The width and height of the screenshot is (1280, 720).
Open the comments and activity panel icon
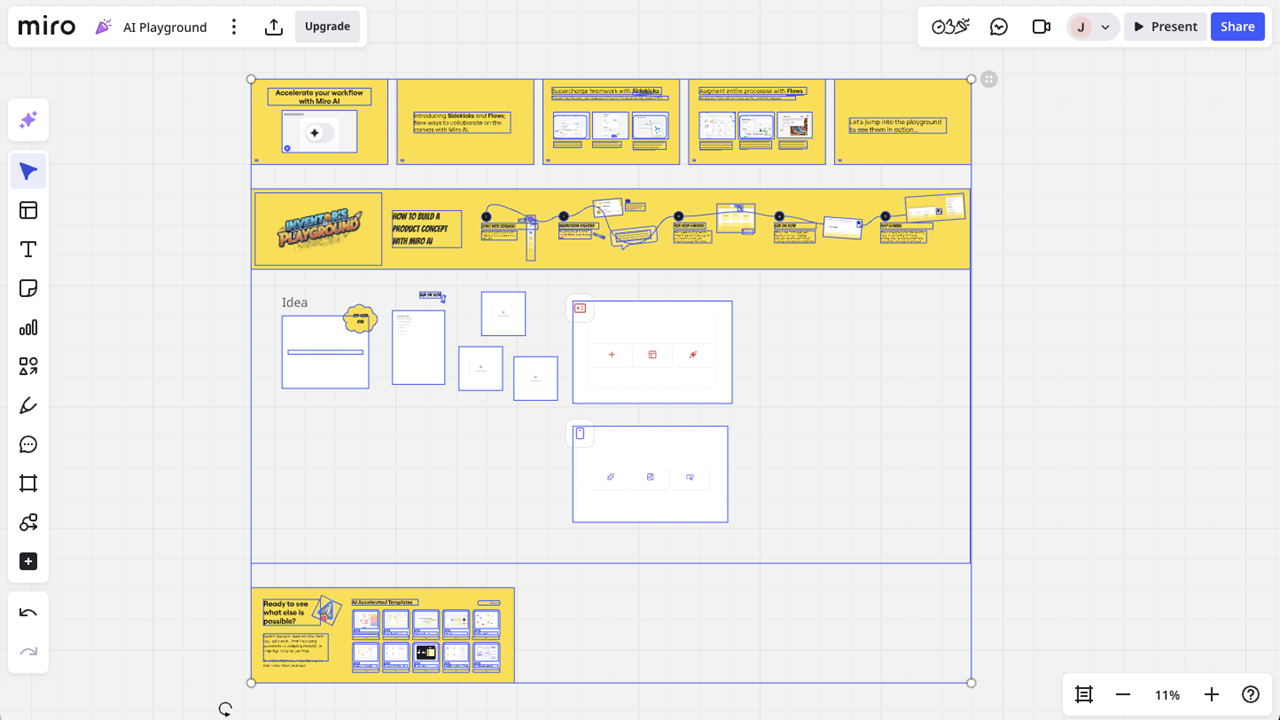pos(999,27)
